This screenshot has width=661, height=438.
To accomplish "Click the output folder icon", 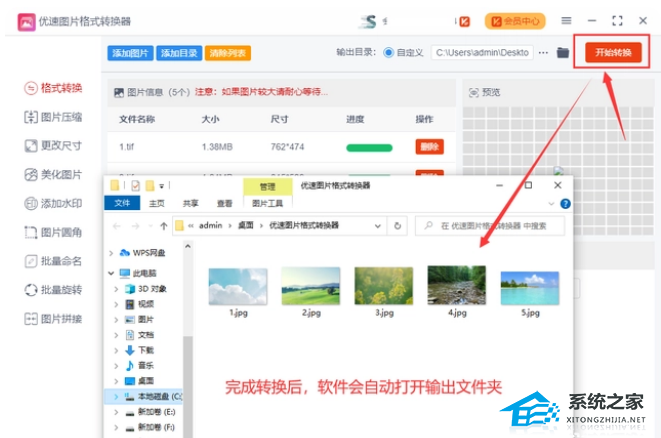I will (x=563, y=52).
